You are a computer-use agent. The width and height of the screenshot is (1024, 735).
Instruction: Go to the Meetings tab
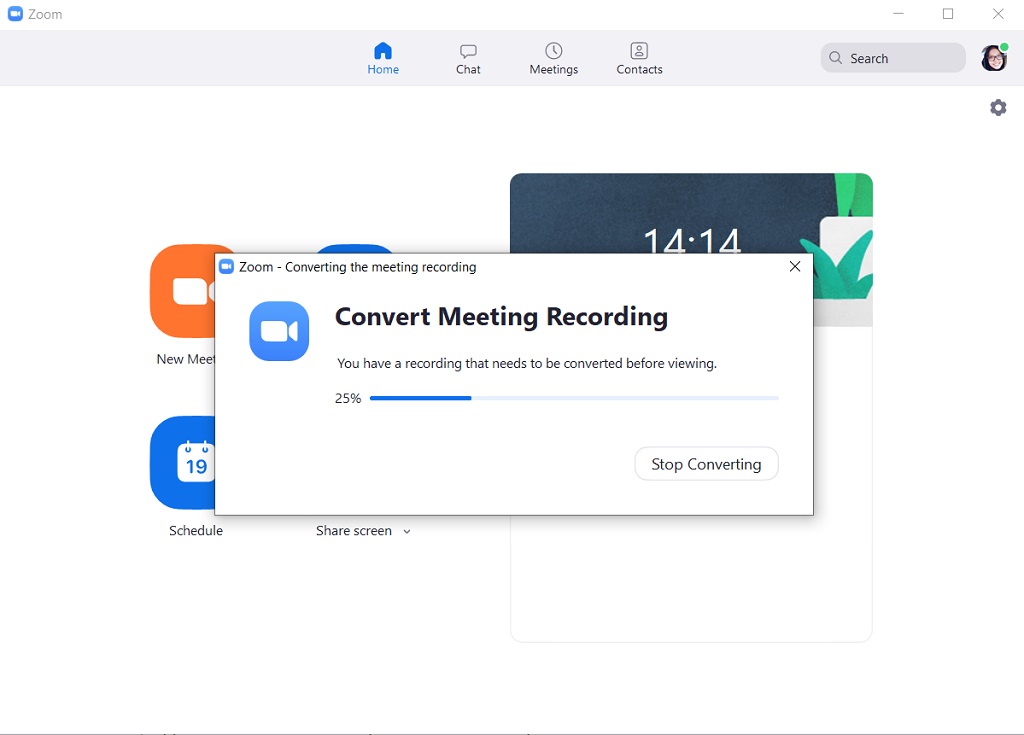pyautogui.click(x=553, y=58)
